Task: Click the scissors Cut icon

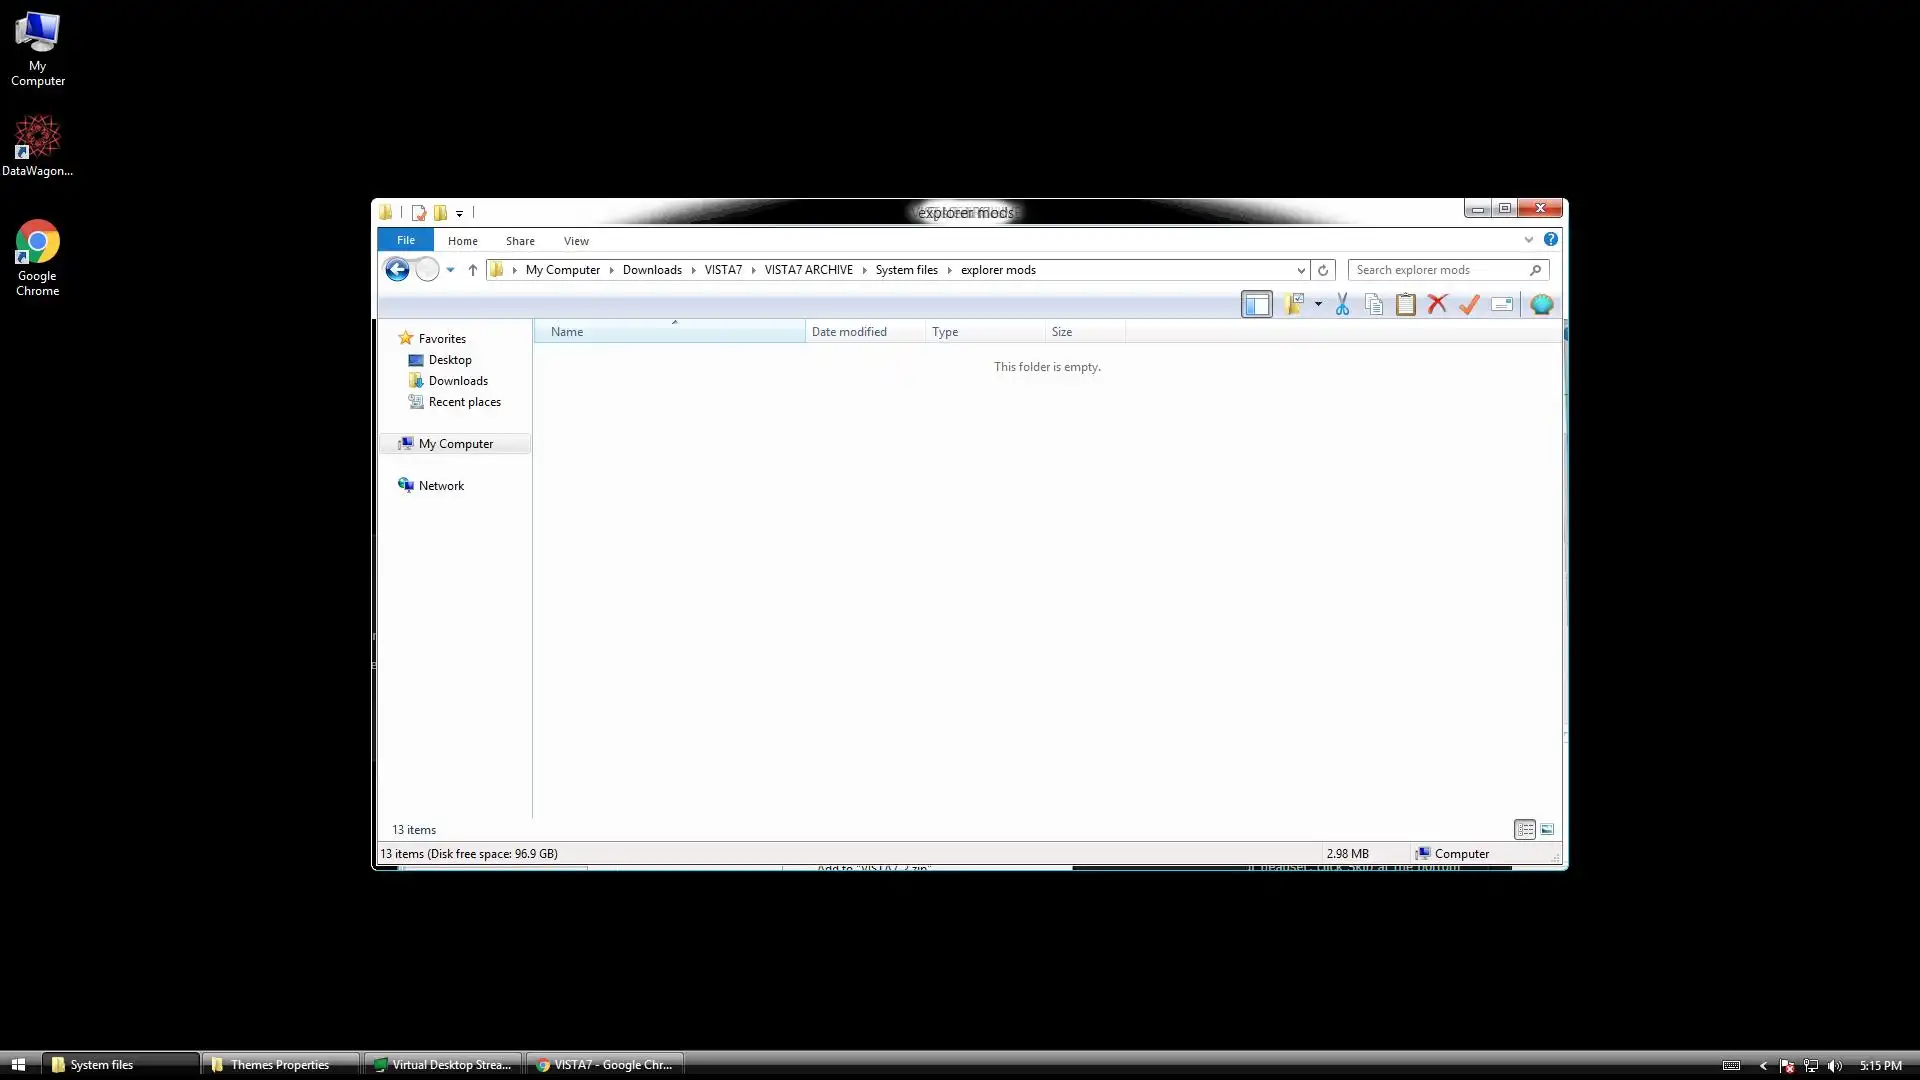Action: pyautogui.click(x=1342, y=305)
